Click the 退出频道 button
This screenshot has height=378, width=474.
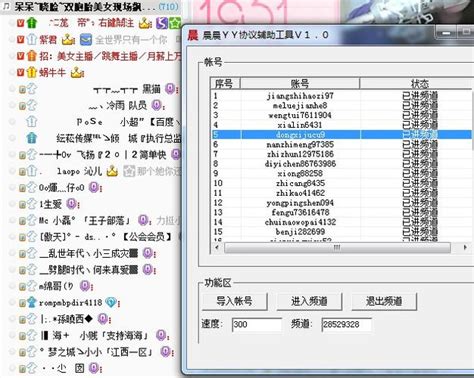pyautogui.click(x=384, y=301)
